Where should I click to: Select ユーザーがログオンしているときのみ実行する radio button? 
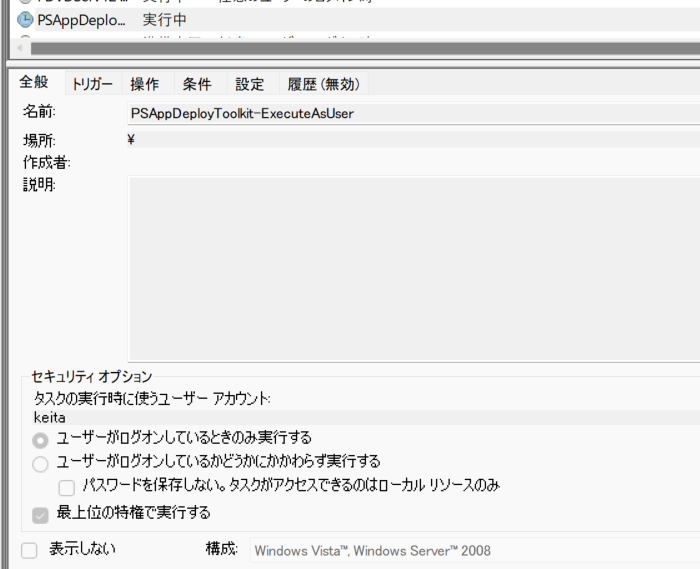40,440
